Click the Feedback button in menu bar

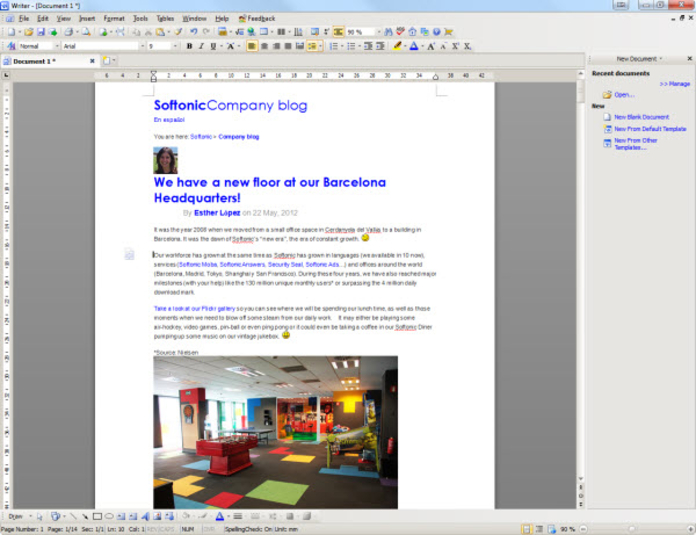pos(257,18)
